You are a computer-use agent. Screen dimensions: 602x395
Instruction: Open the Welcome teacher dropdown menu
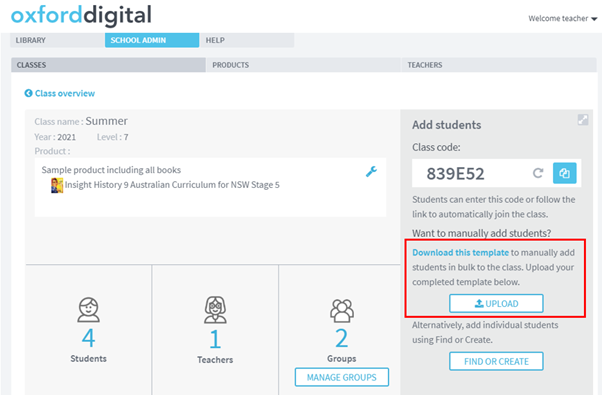(562, 18)
